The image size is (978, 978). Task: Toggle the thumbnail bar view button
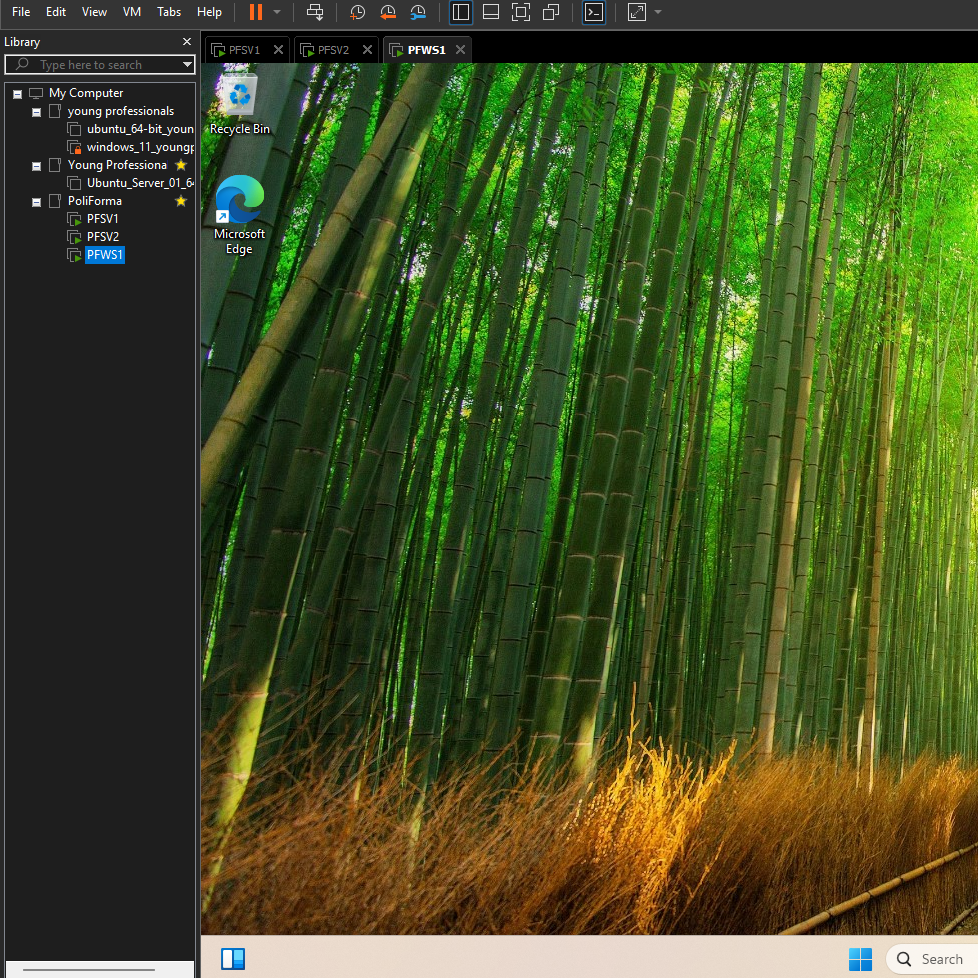coord(490,12)
